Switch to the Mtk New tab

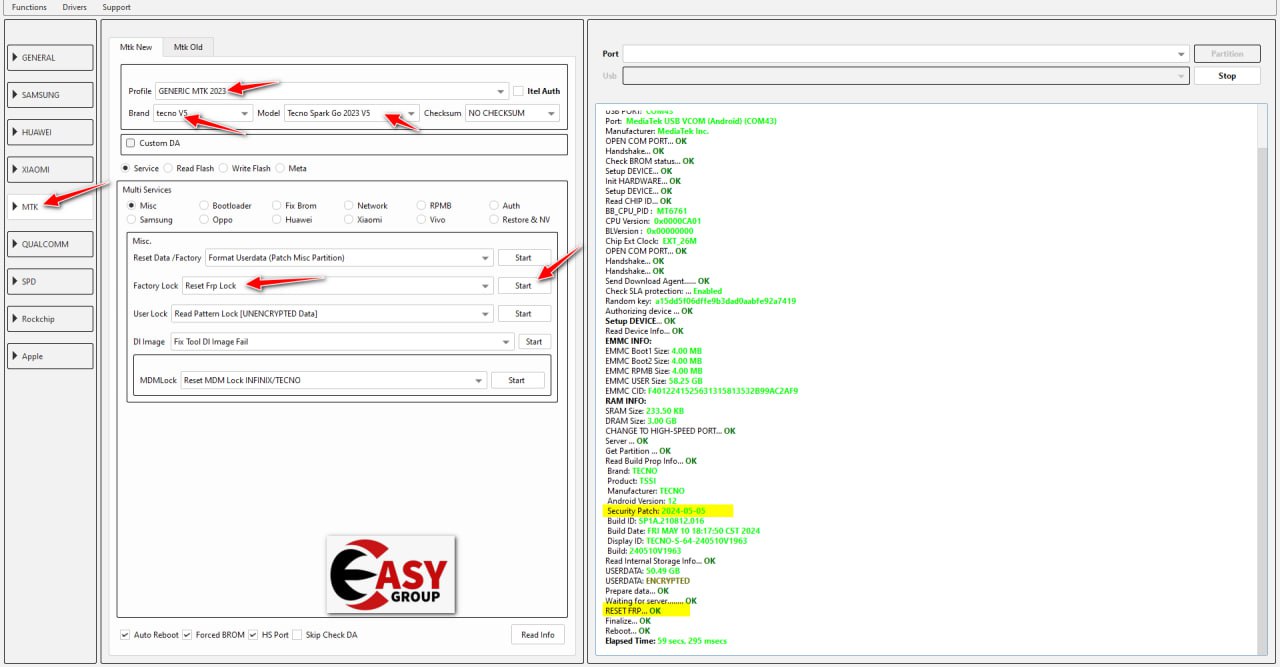136,47
